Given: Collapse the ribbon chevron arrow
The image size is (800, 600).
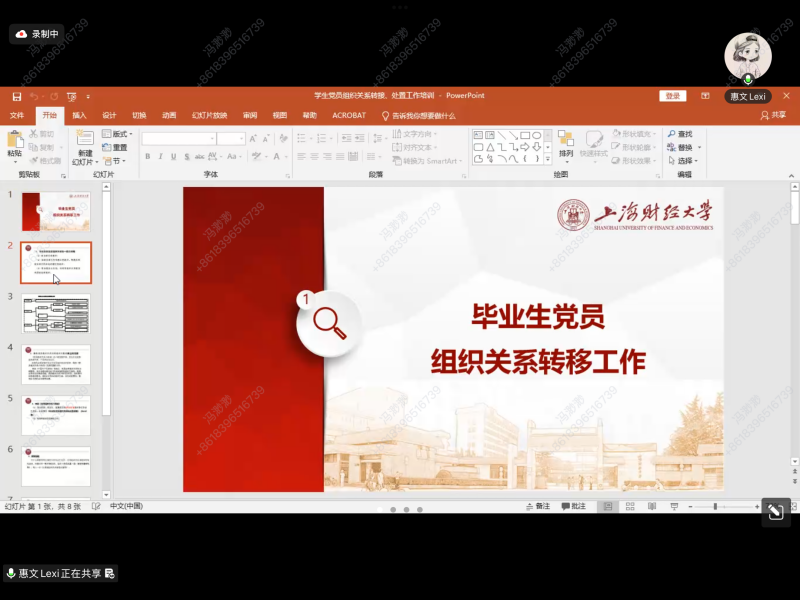Looking at the screenshot, I should point(791,176).
